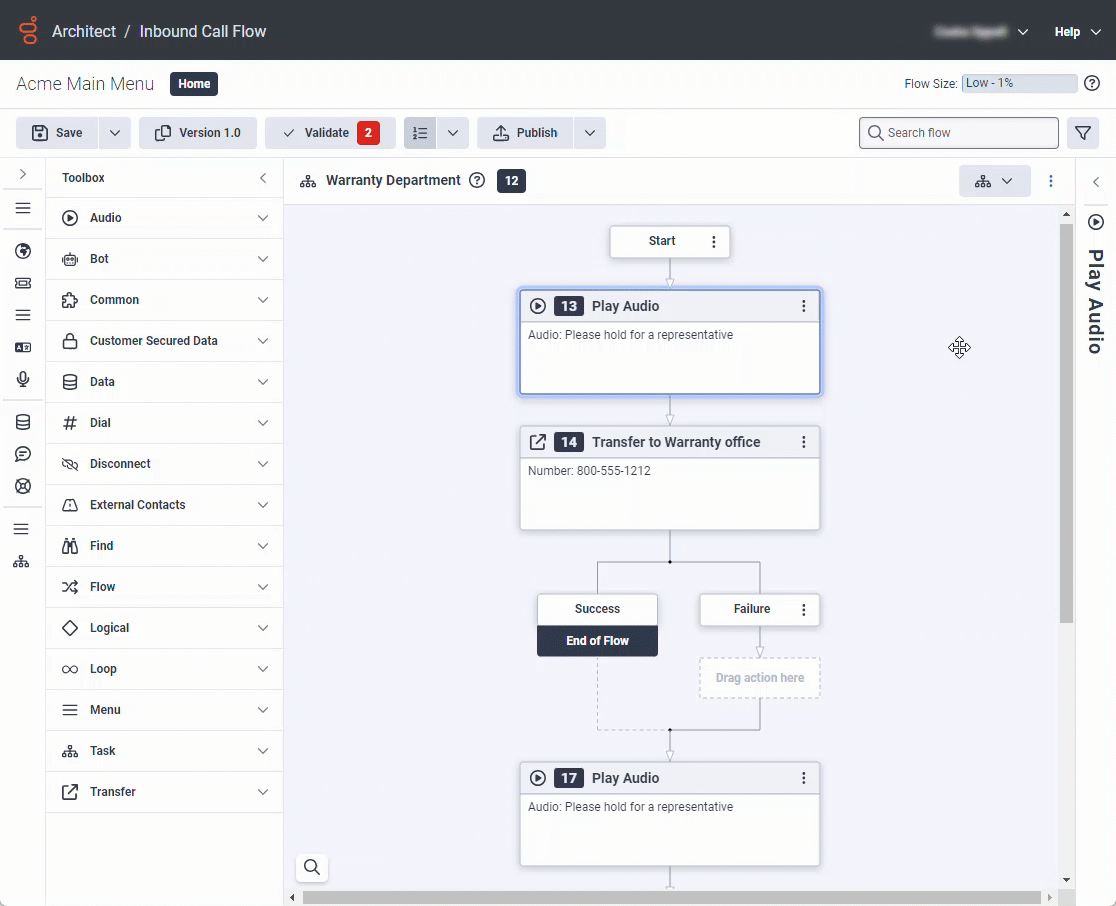Open the Save dropdown arrow
The width and height of the screenshot is (1116, 906).
pos(114,133)
